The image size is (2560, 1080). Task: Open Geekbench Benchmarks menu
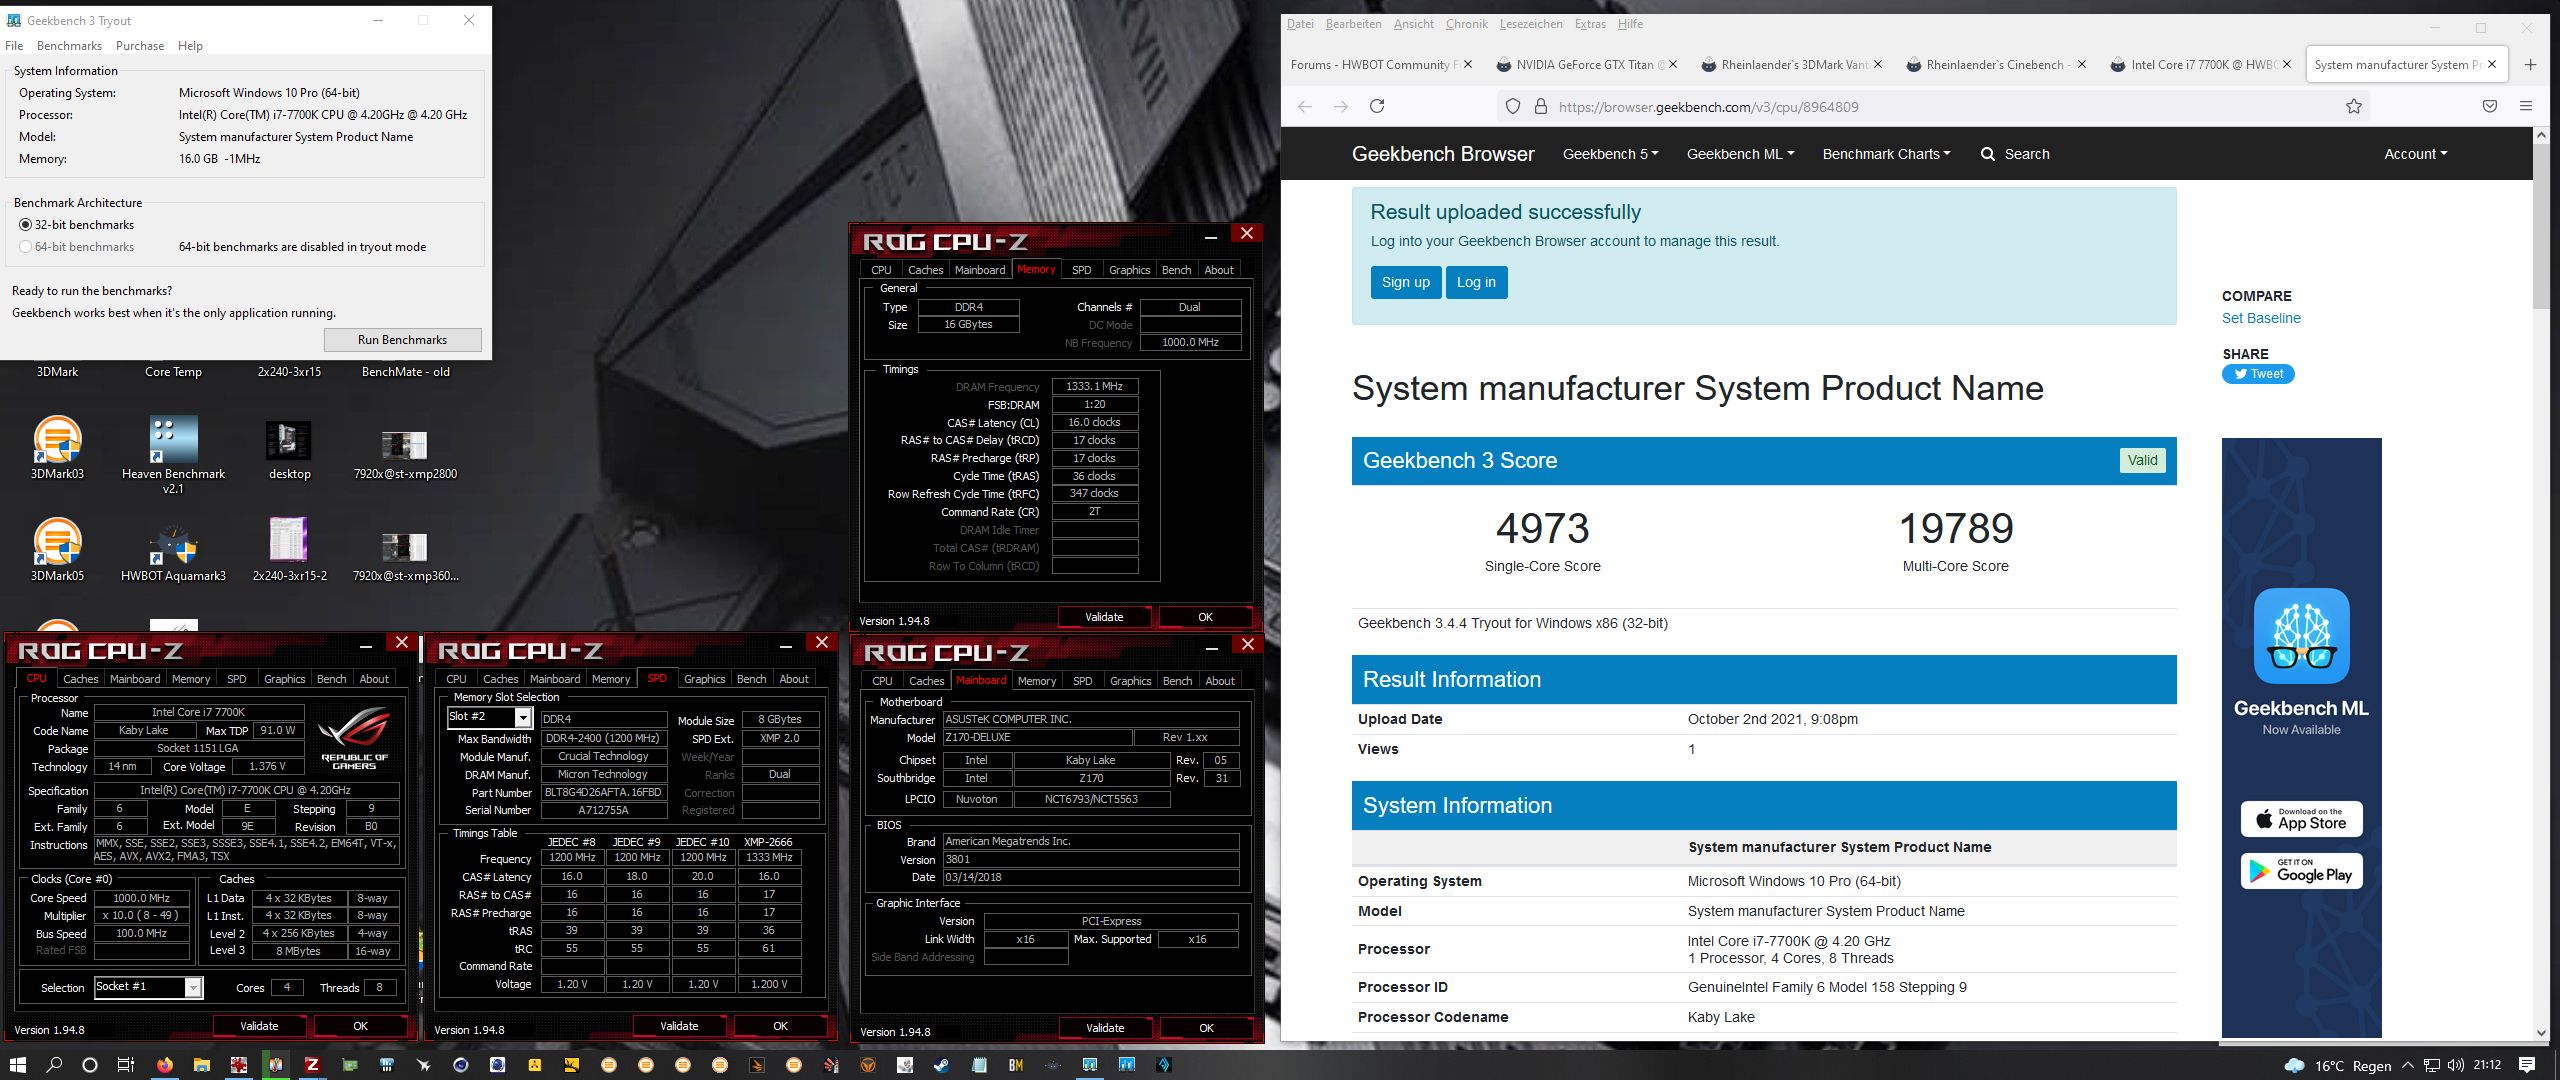pos(69,46)
